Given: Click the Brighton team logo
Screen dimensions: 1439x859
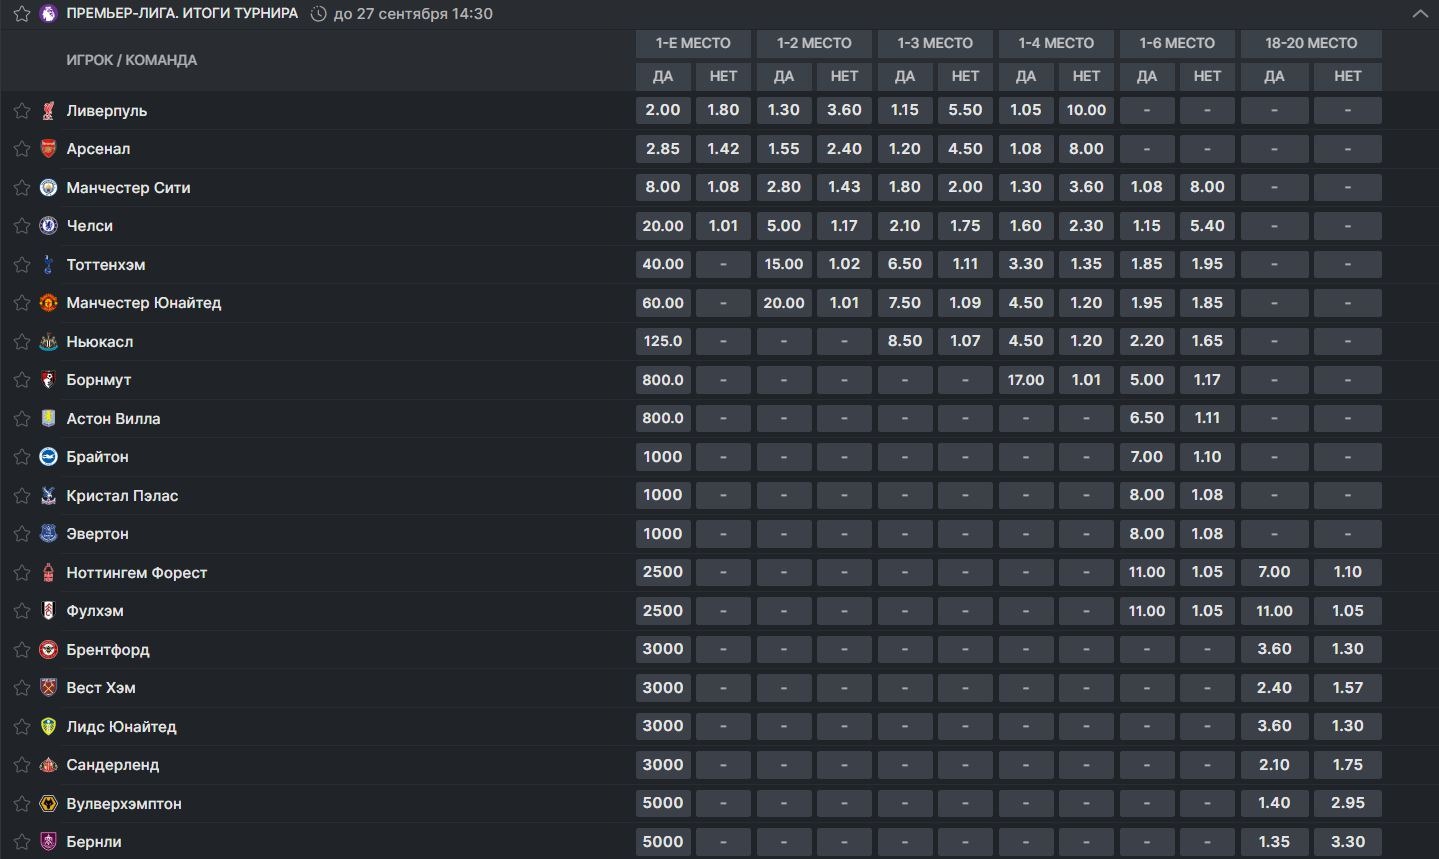Looking at the screenshot, I should coord(48,457).
